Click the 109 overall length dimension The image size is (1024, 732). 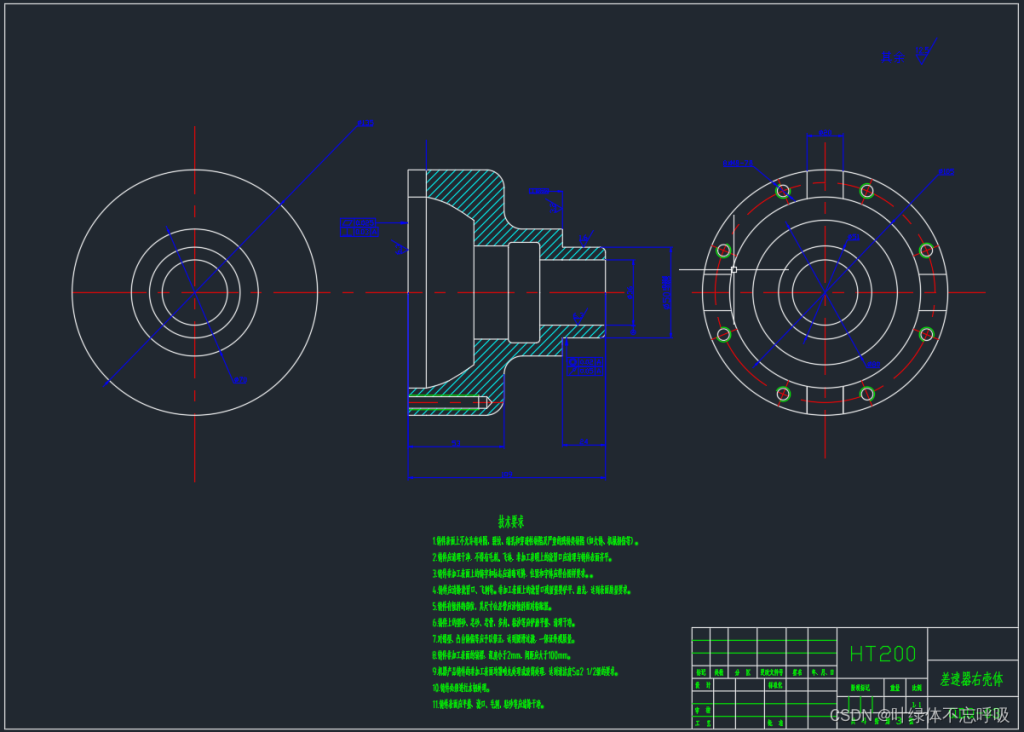click(506, 474)
